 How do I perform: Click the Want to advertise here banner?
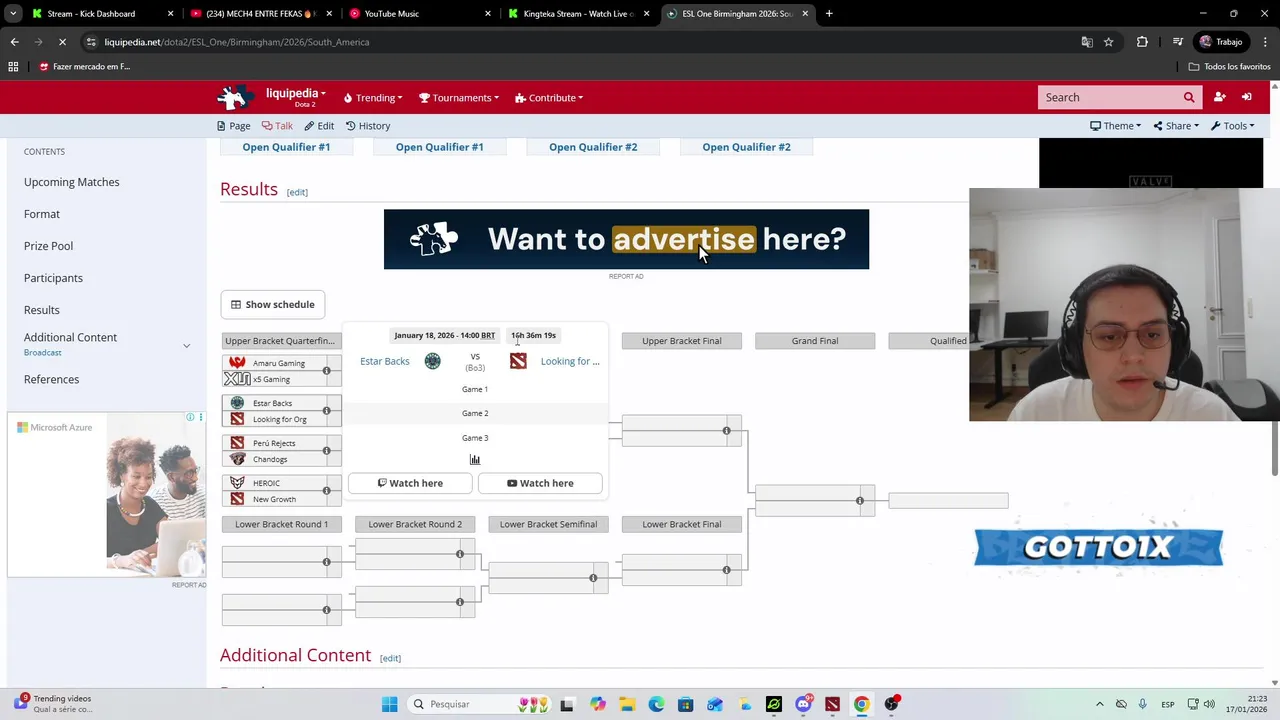(626, 239)
